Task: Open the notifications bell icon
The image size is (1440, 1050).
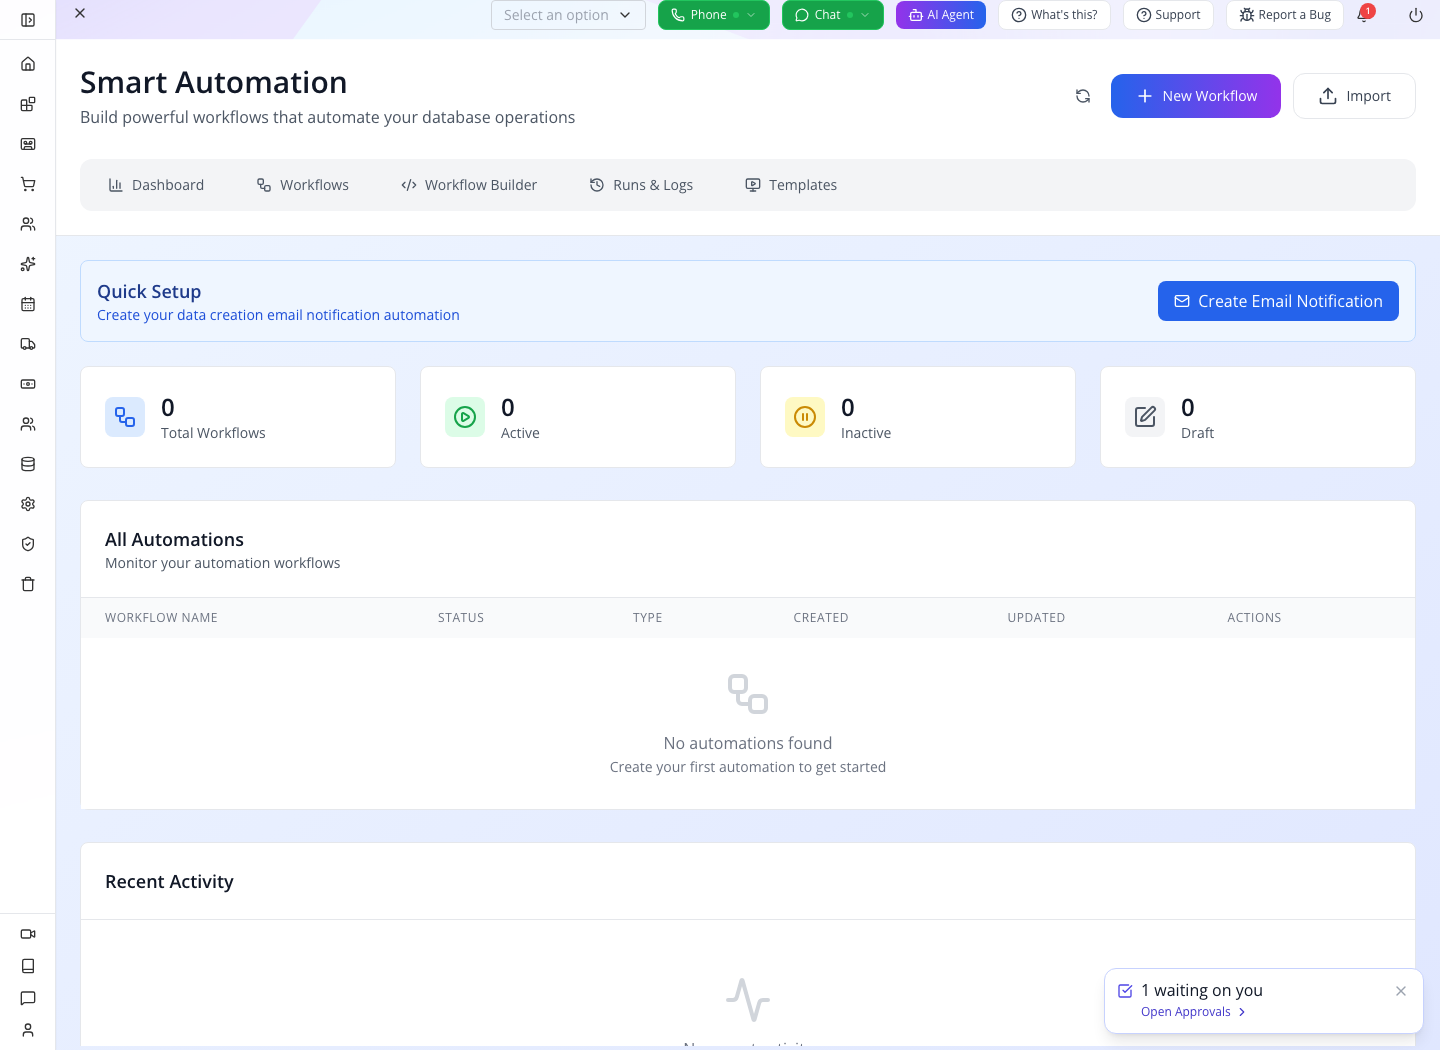Action: point(1363,15)
